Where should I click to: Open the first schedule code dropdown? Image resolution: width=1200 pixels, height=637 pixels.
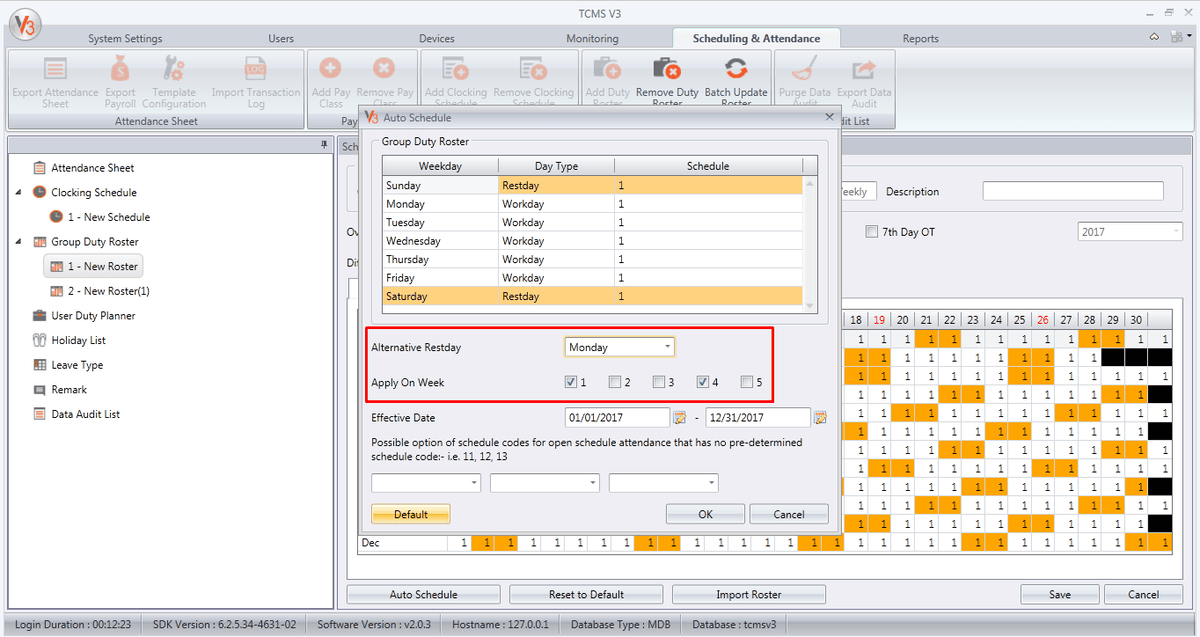pyautogui.click(x=426, y=483)
